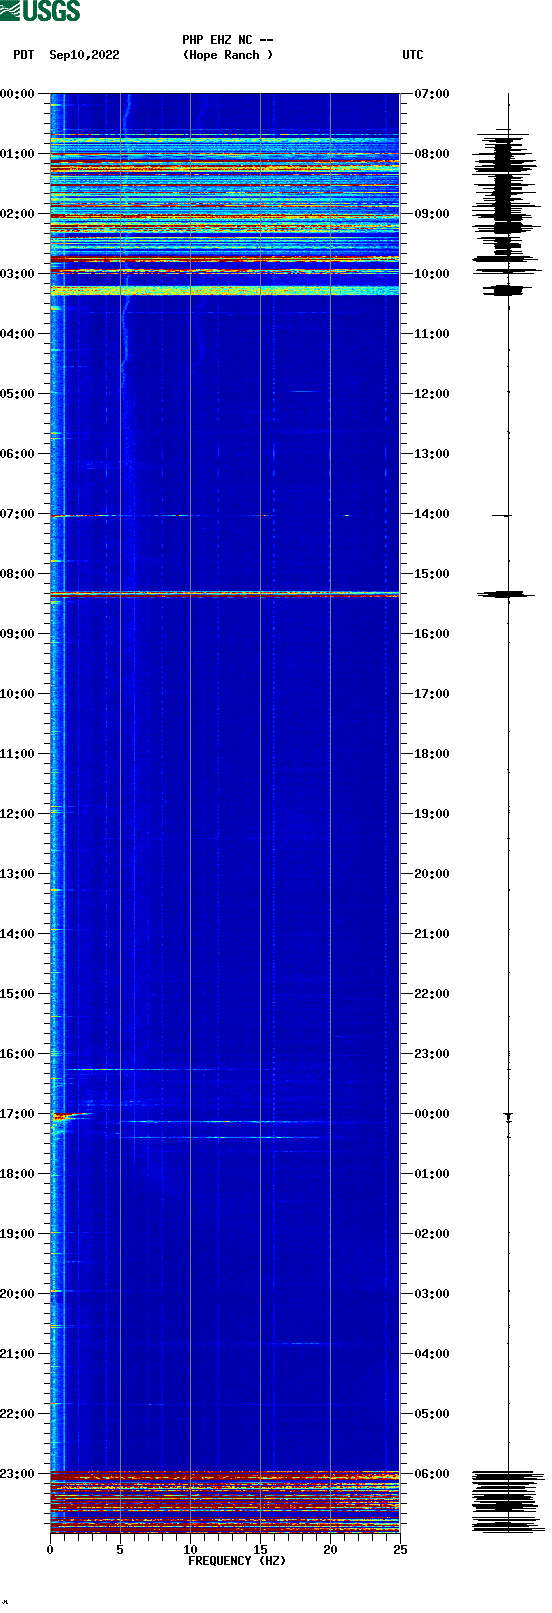Screen dimensions: 552x1613
Task: Click the 'PDT' timezone label
Action: click(23, 55)
